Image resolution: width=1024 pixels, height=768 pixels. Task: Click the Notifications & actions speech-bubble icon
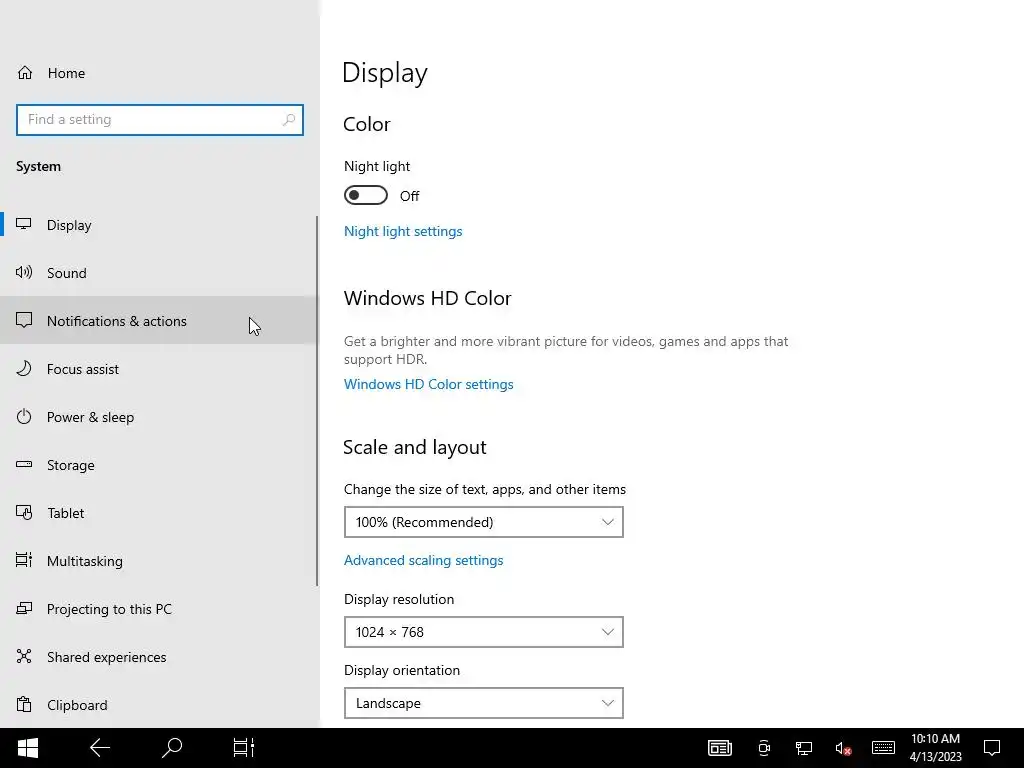coord(24,320)
